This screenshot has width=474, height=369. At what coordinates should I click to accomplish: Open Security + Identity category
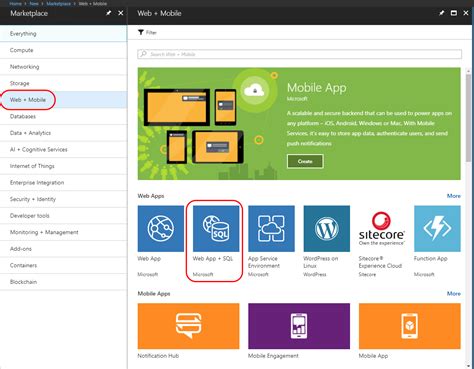[x=64, y=199]
